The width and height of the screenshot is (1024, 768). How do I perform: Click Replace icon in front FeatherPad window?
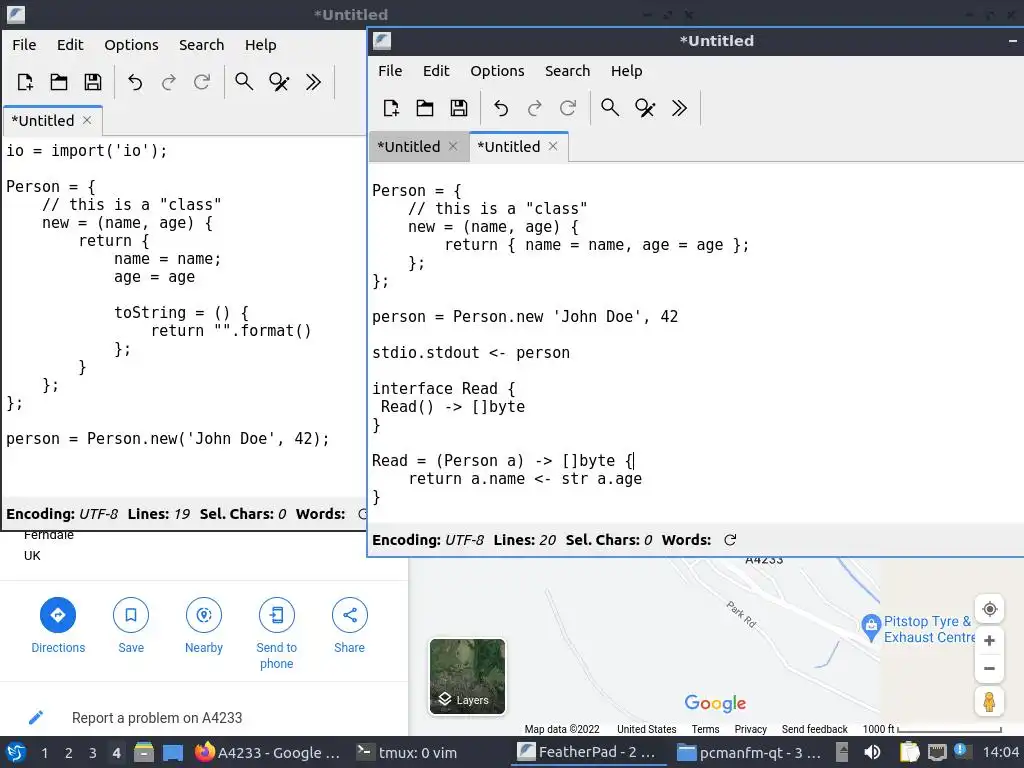click(x=645, y=108)
